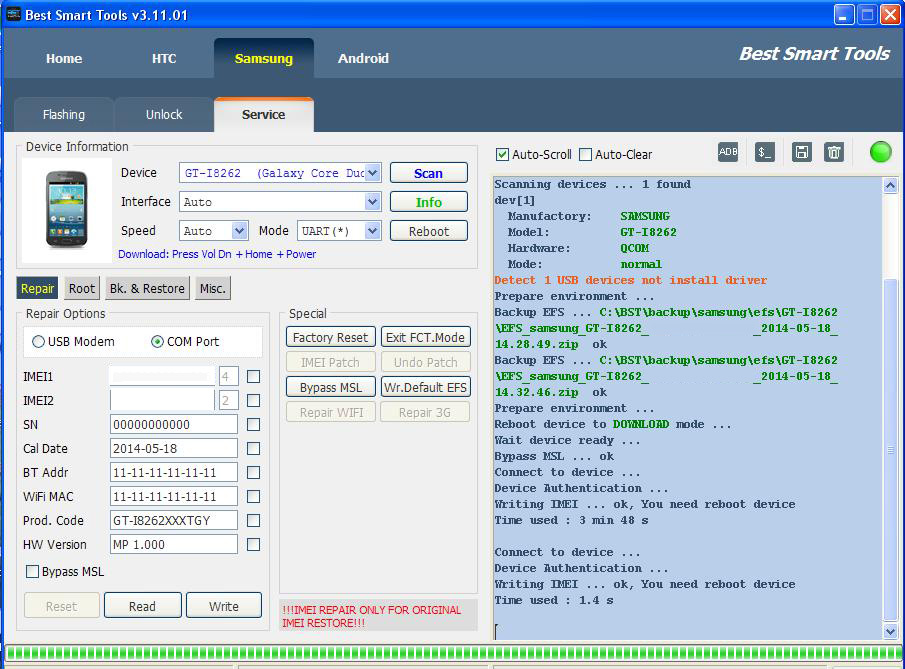Image resolution: width=905 pixels, height=669 pixels.
Task: Click the Exit FCT.Mode button
Action: [425, 337]
